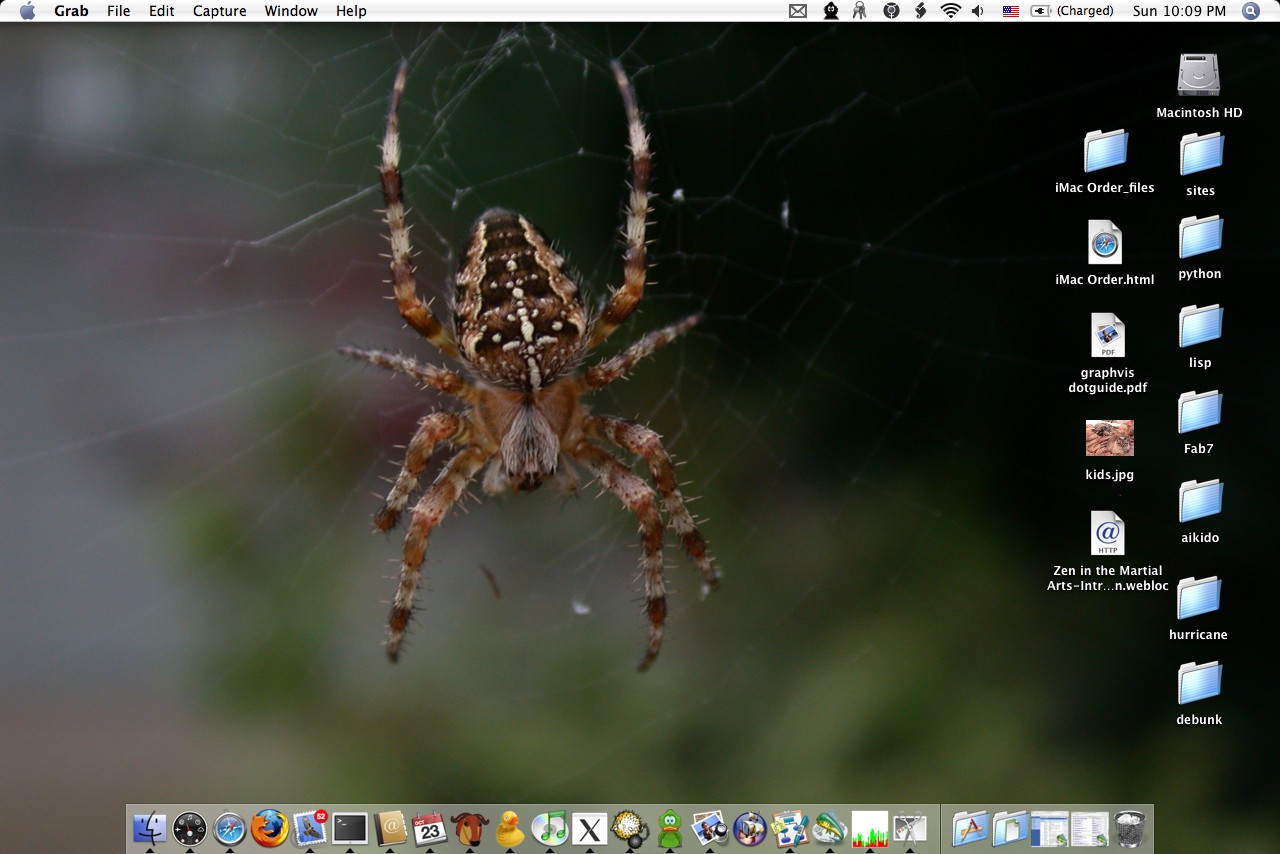Click the battery Charged status

point(1072,11)
